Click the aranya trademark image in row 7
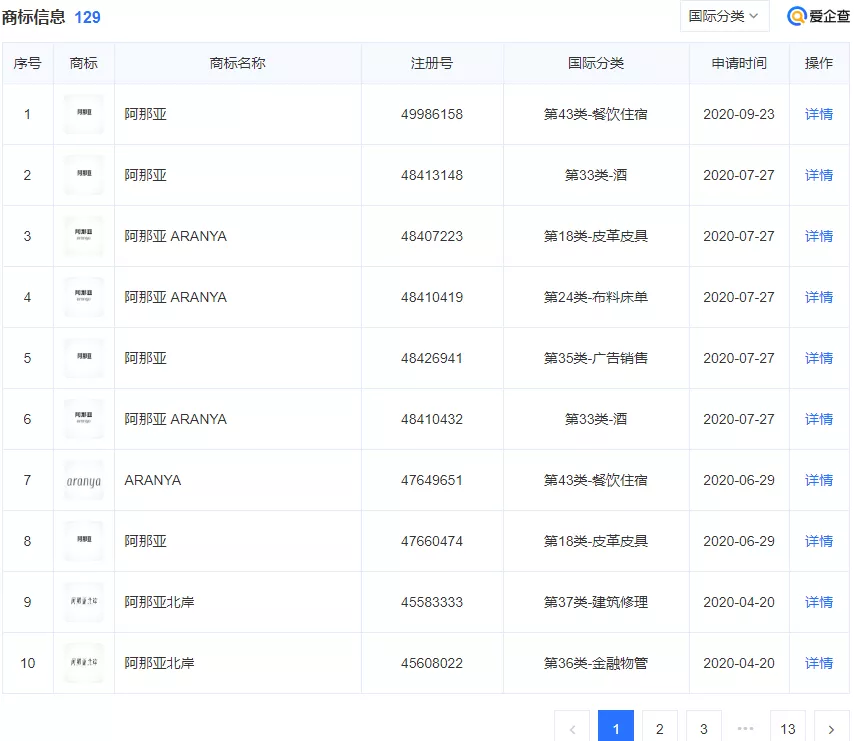Screen dimensions: 854x741 tap(84, 480)
